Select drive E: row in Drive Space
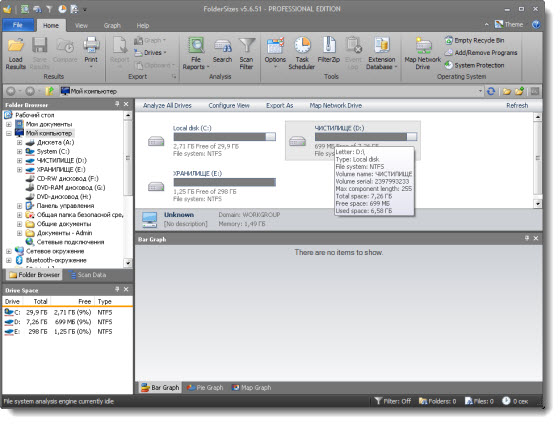The height and width of the screenshot is (424, 560). (67, 332)
